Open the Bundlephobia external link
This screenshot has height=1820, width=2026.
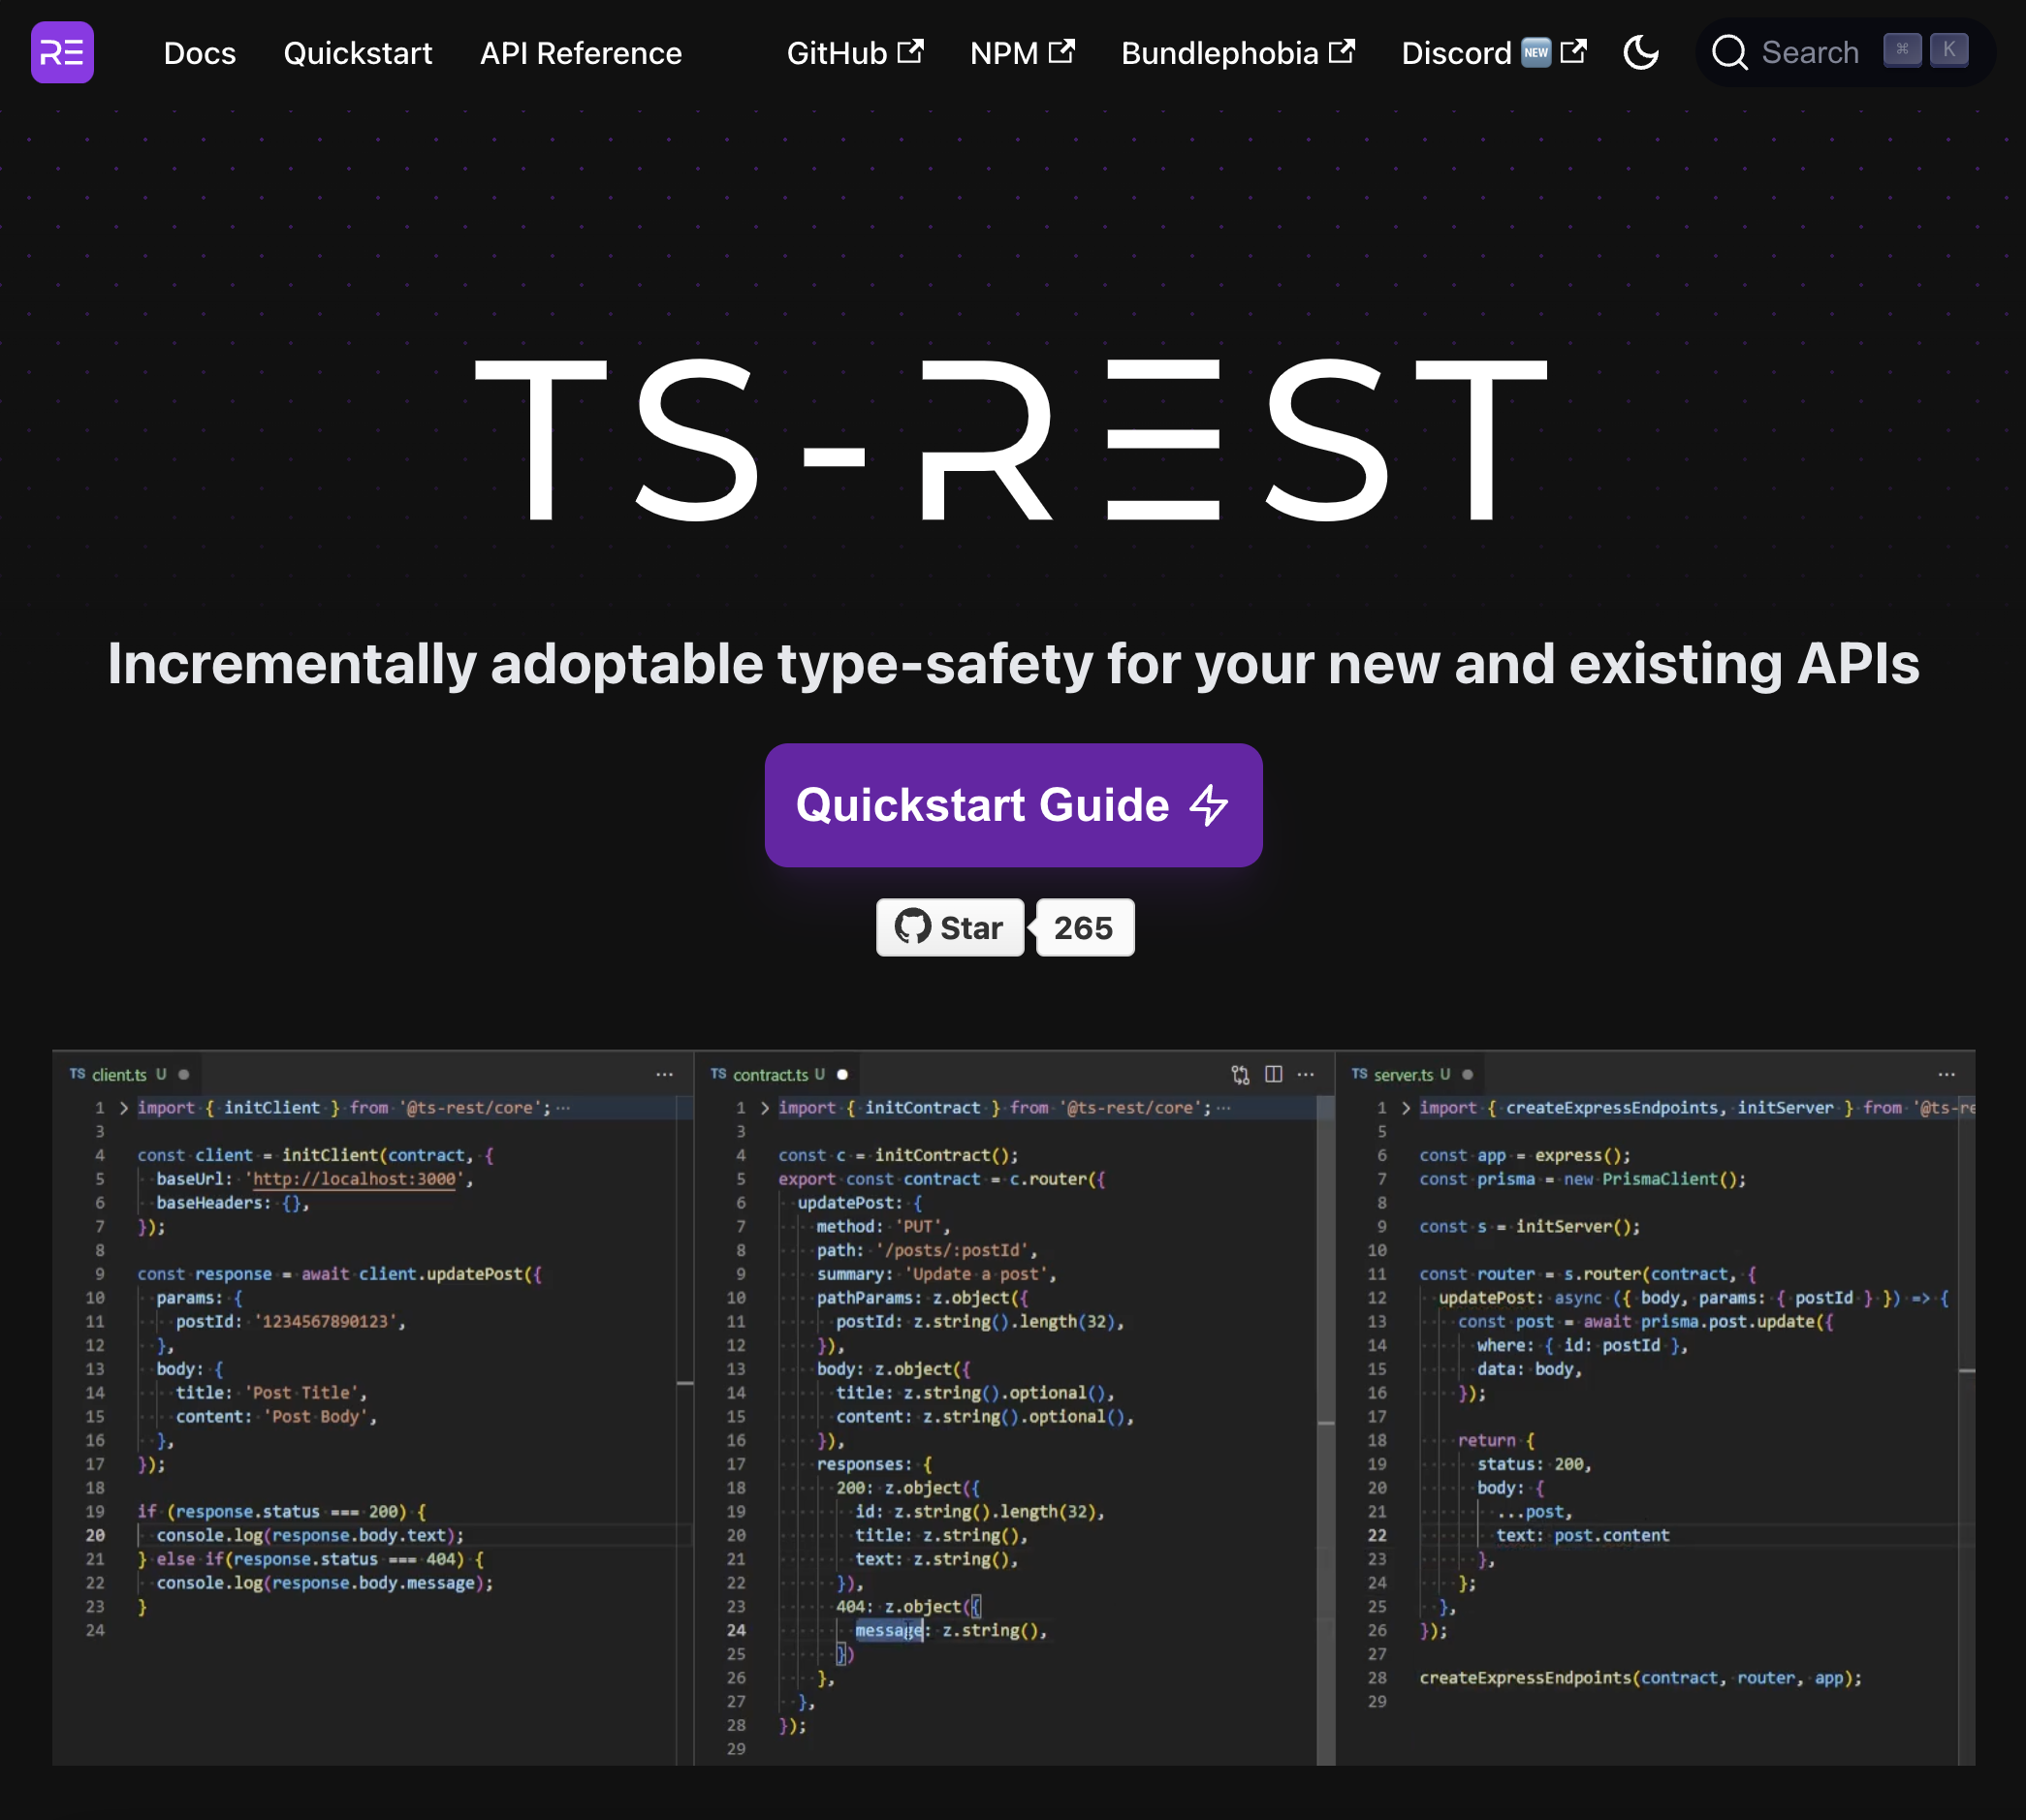[x=1238, y=53]
